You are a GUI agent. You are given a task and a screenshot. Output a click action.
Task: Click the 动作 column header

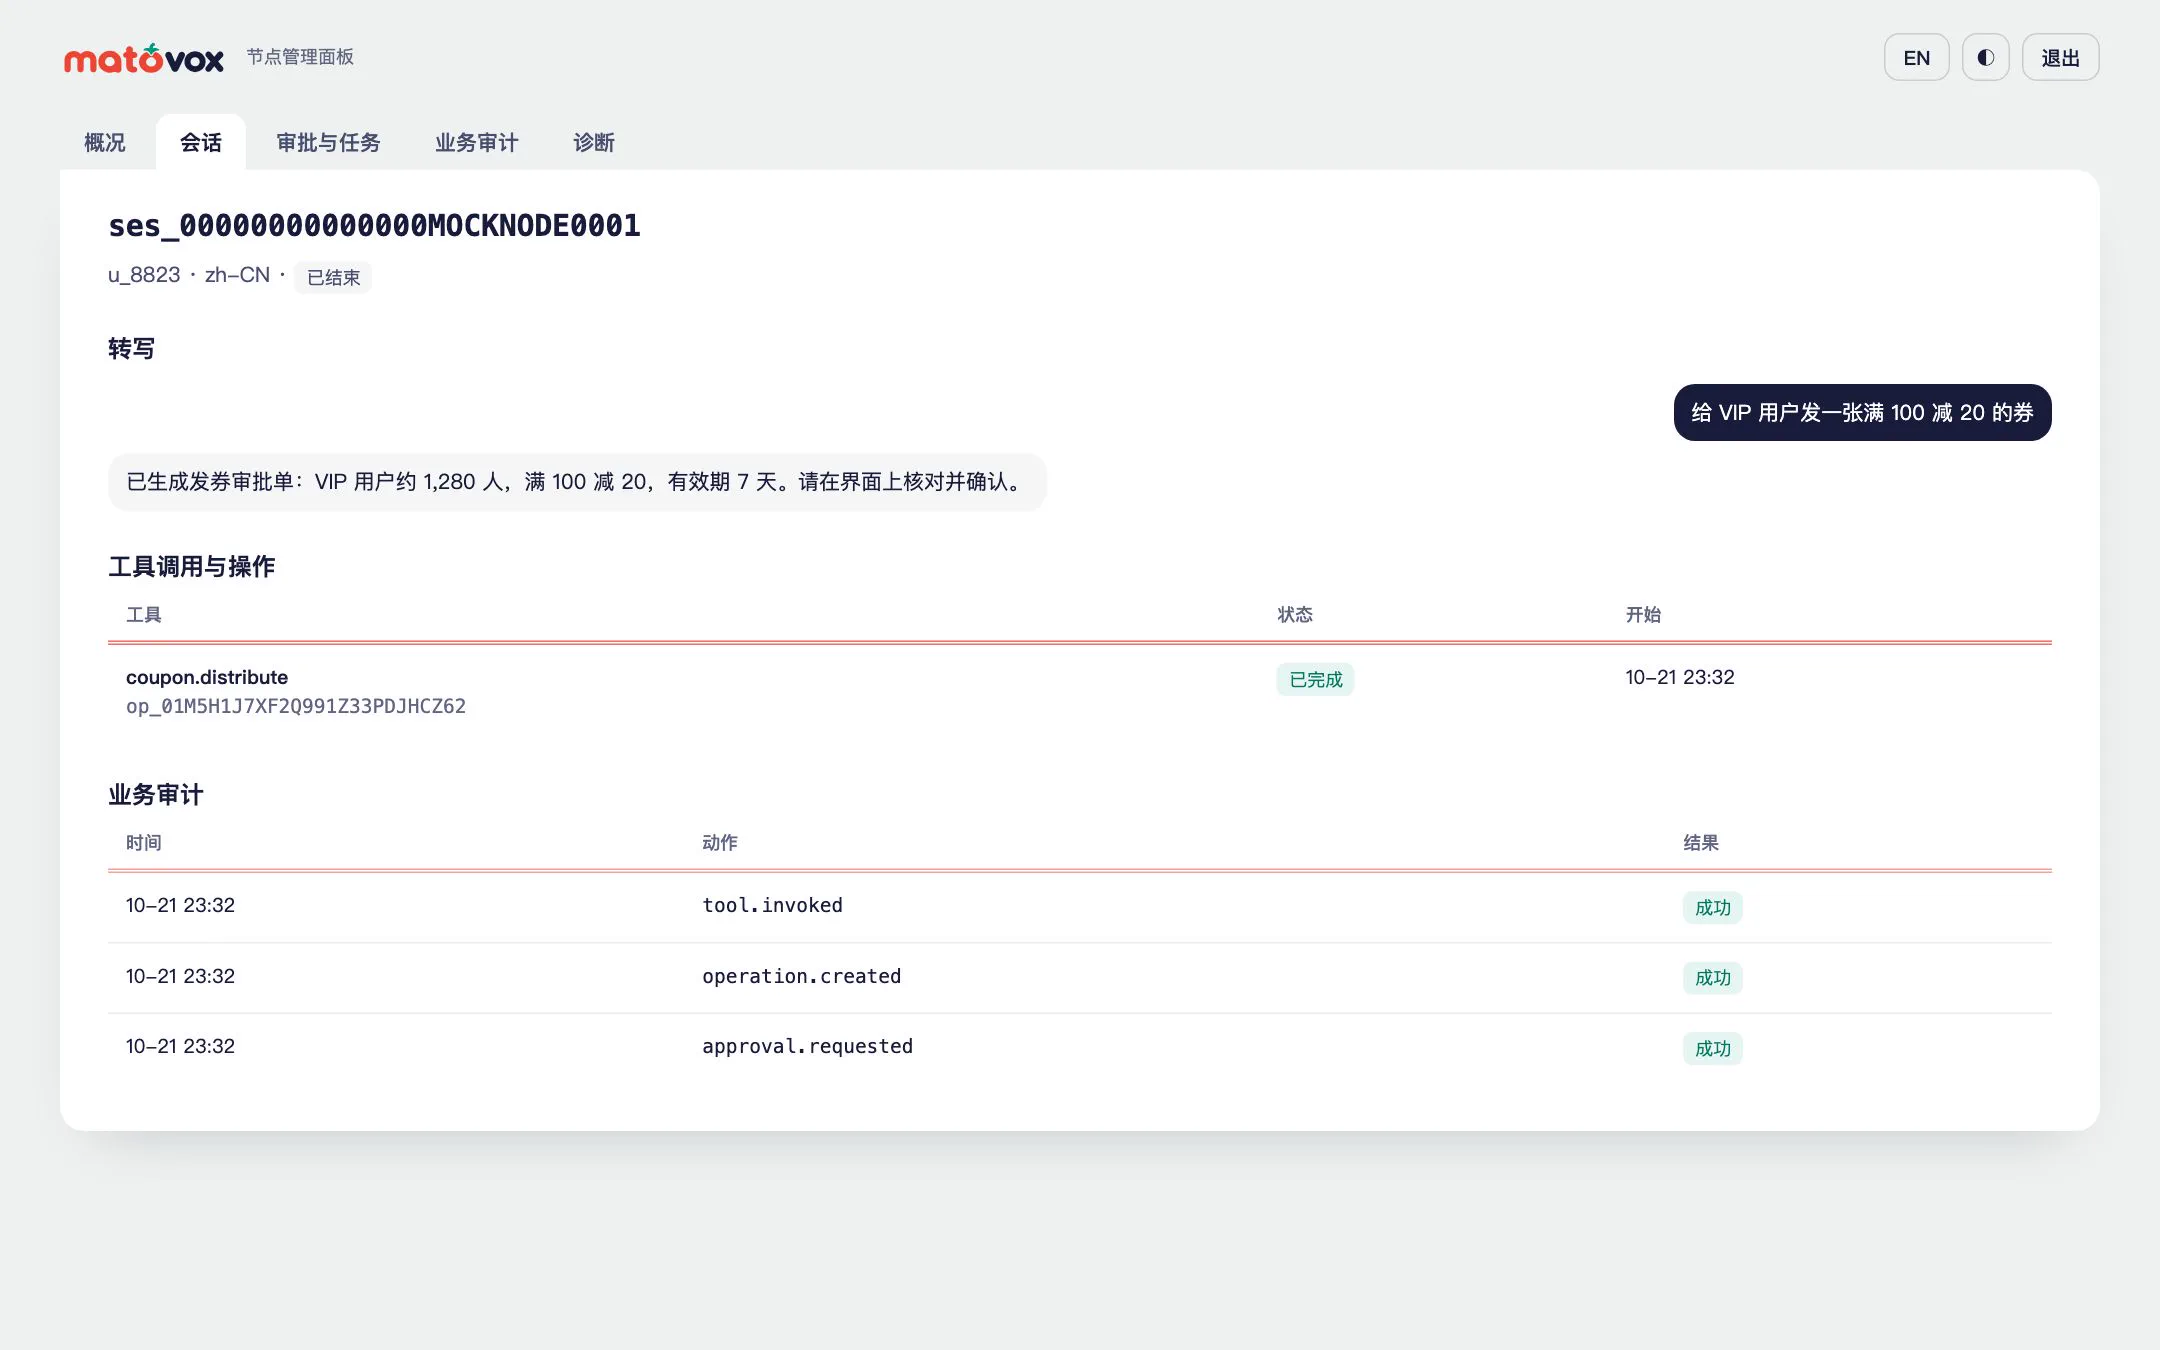pyautogui.click(x=720, y=843)
